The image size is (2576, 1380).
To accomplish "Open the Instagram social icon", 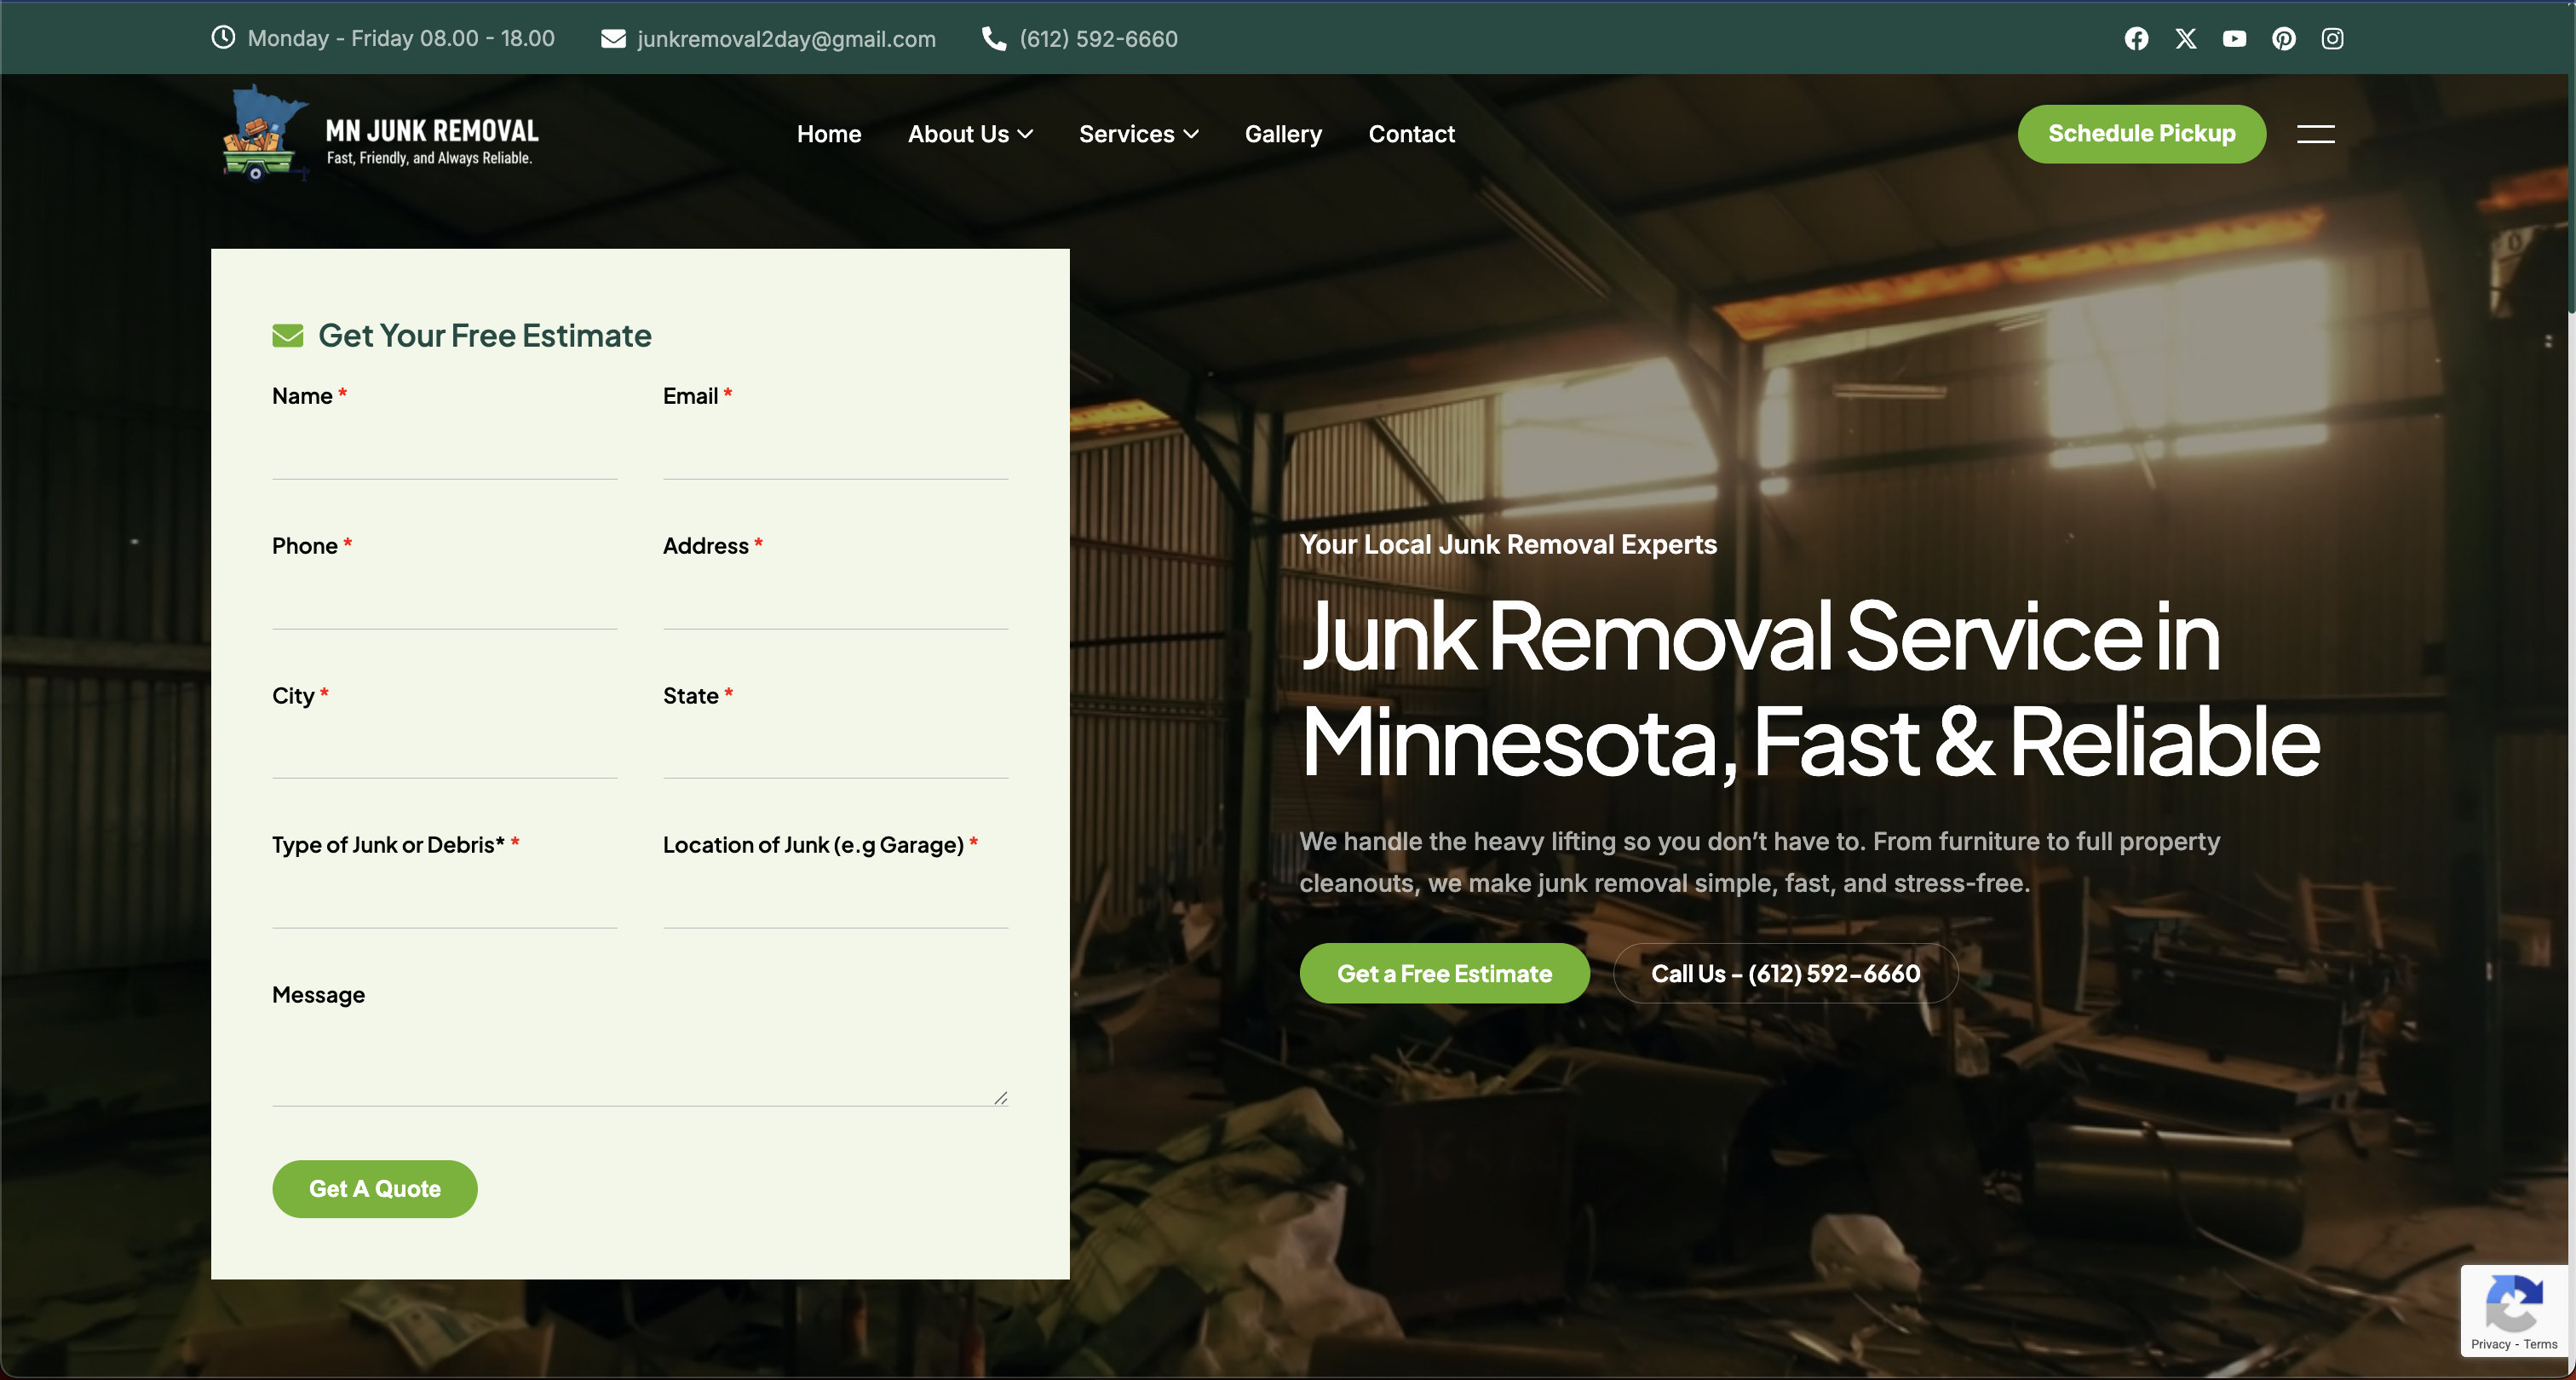I will [x=2332, y=39].
